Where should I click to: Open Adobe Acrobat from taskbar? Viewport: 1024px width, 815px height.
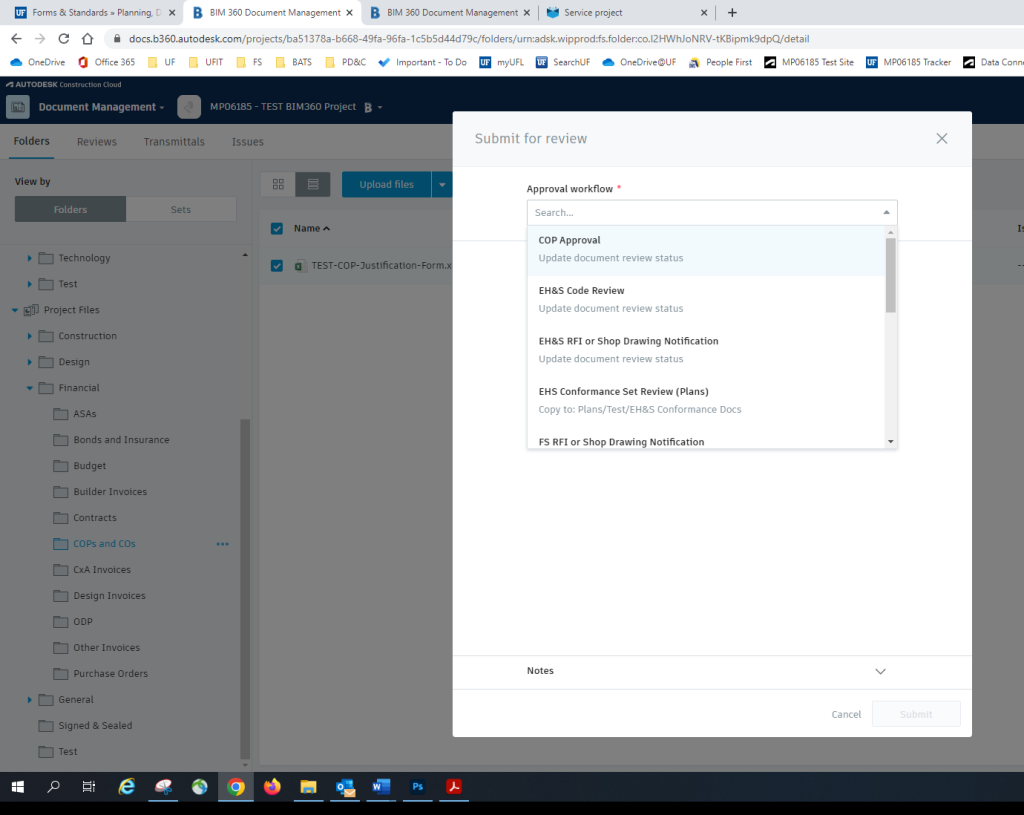click(x=454, y=787)
